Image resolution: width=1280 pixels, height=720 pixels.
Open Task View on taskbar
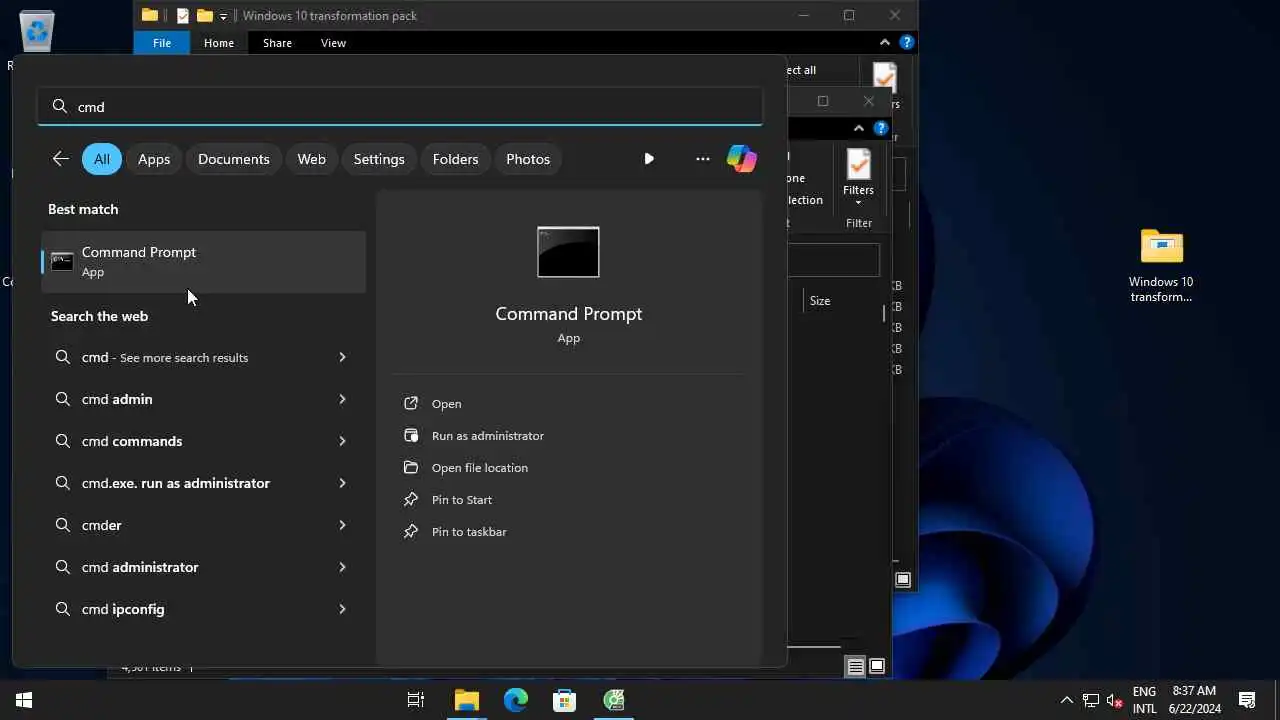tap(416, 700)
